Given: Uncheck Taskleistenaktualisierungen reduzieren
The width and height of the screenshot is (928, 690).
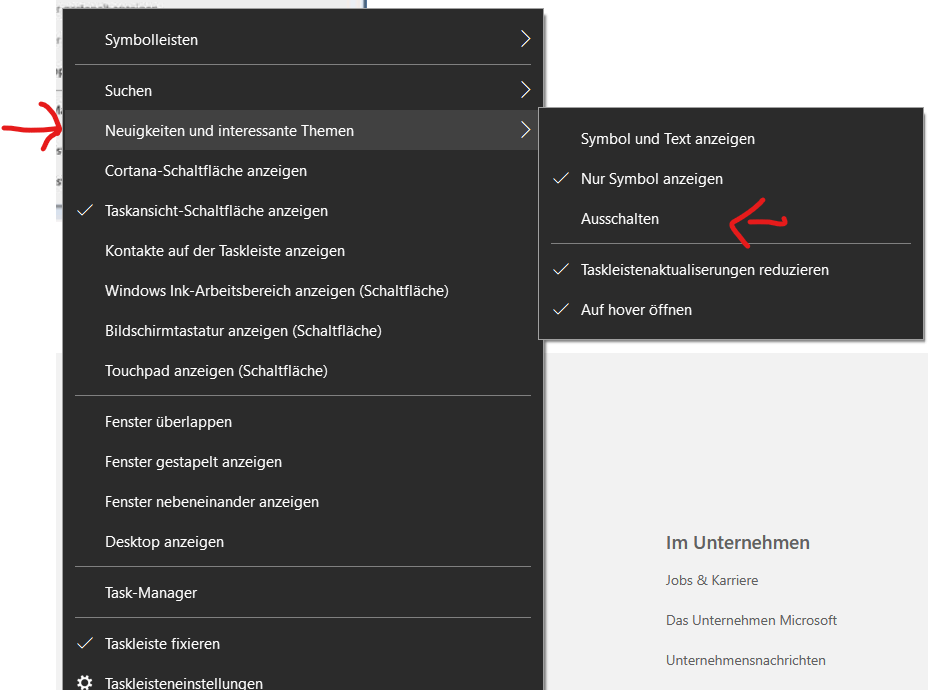Looking at the screenshot, I should click(x=731, y=270).
